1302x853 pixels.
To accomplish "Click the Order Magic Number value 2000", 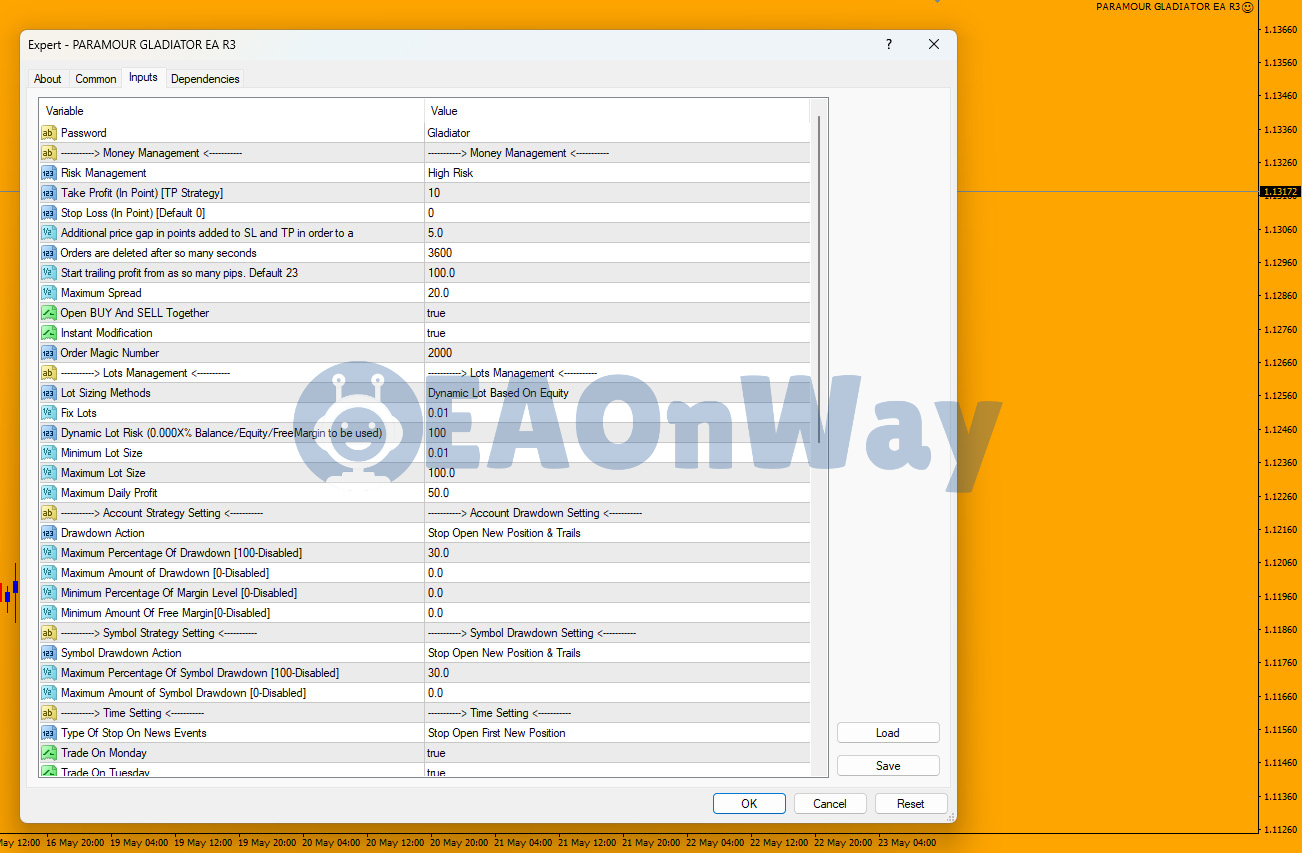I will (x=440, y=353).
